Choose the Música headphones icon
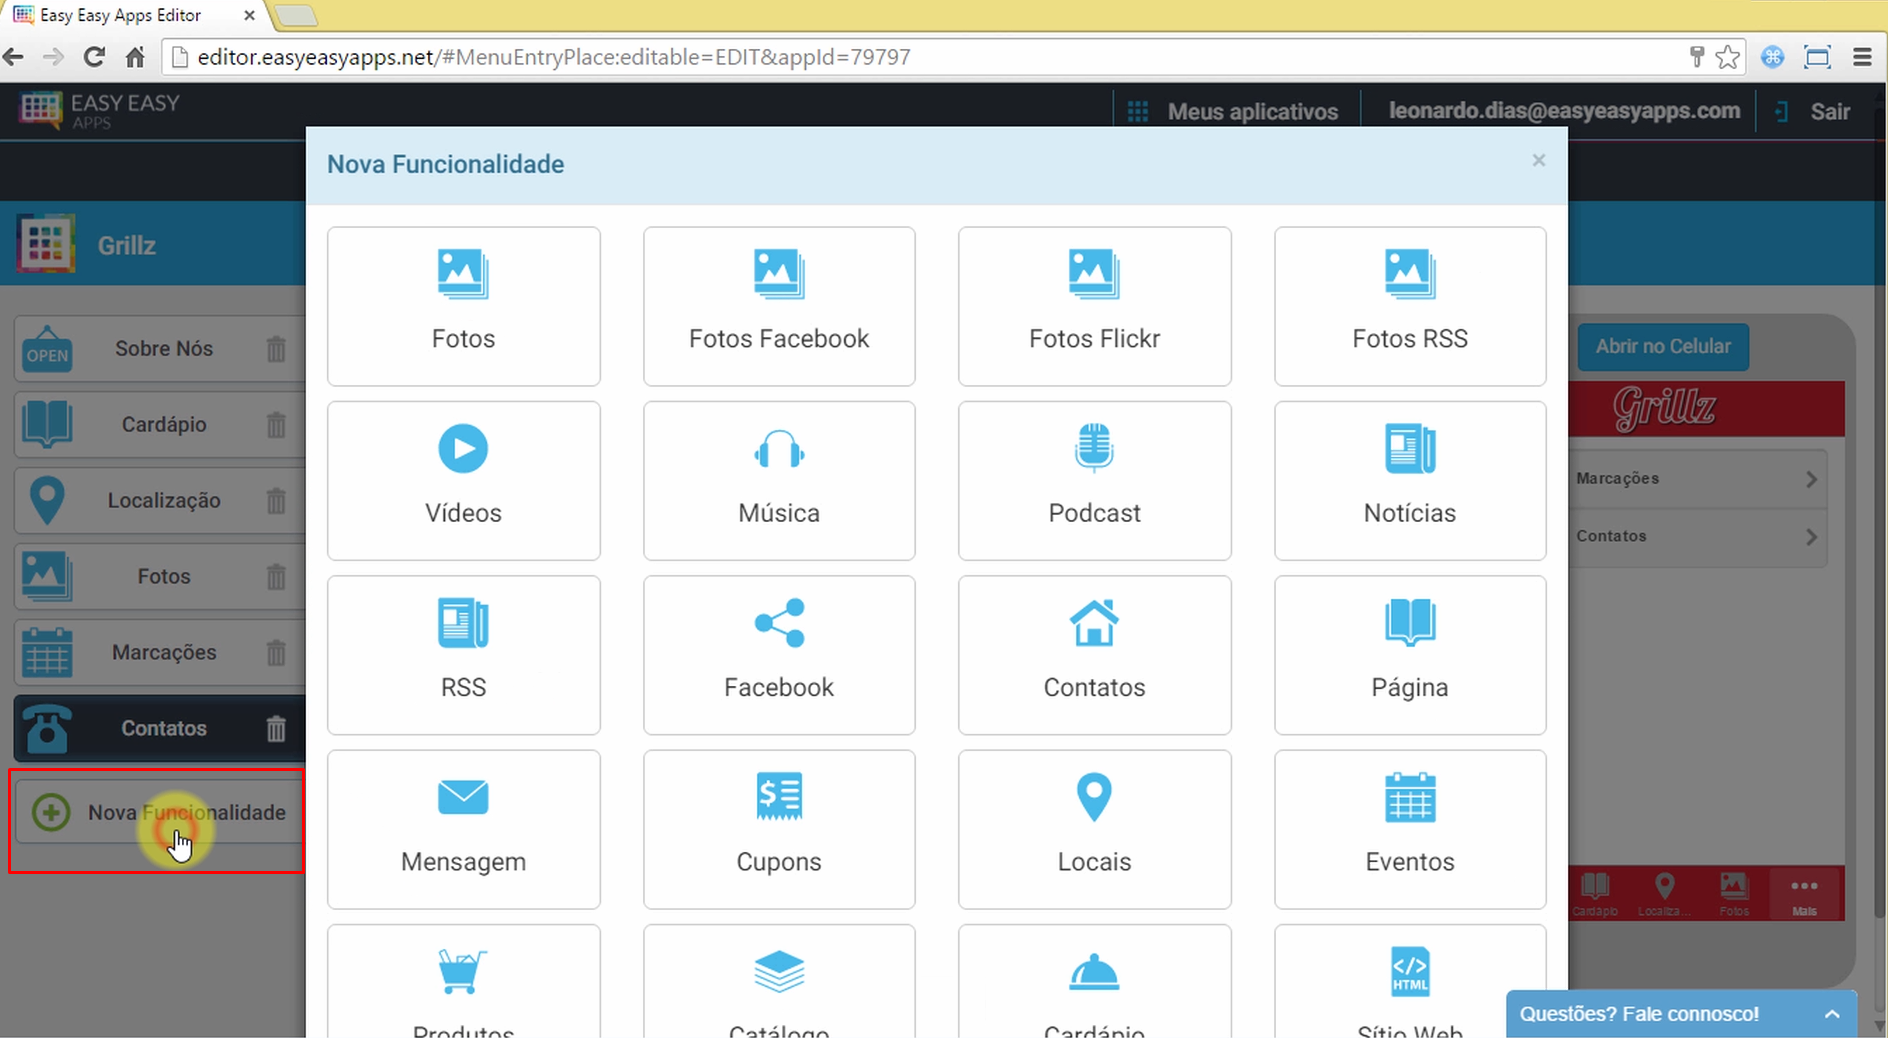 pyautogui.click(x=778, y=449)
